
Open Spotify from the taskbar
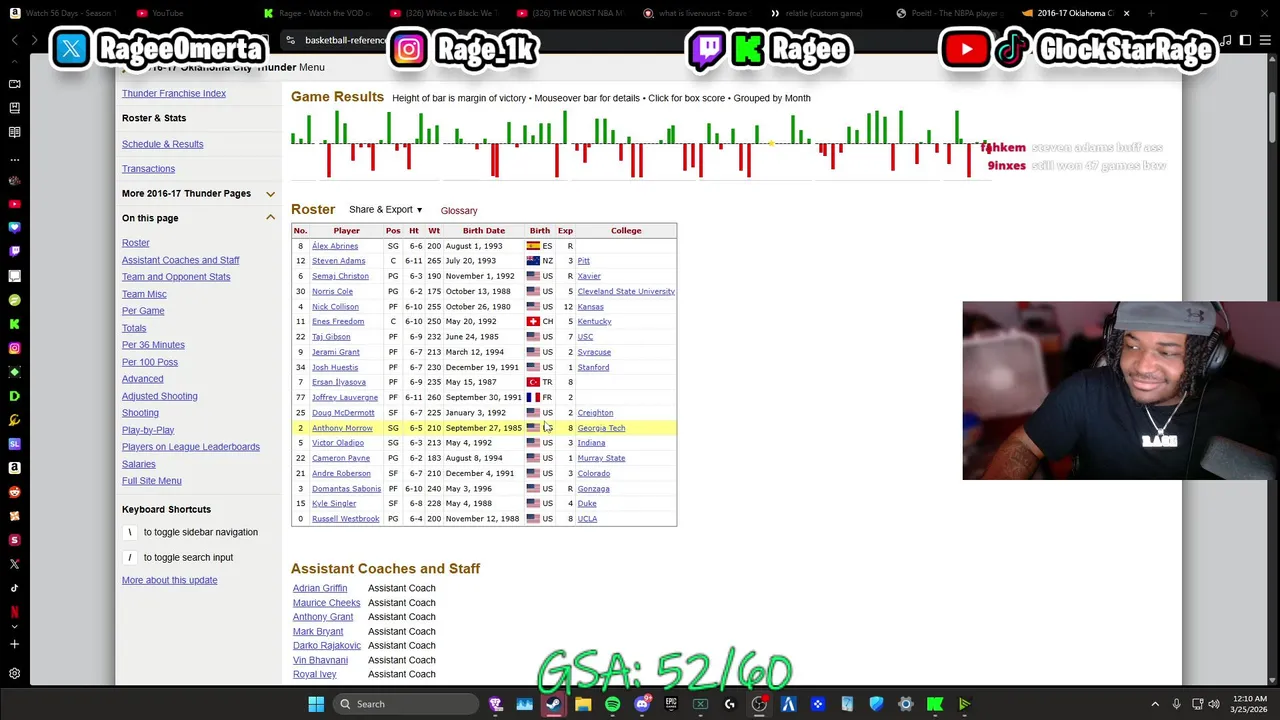pyautogui.click(x=612, y=704)
